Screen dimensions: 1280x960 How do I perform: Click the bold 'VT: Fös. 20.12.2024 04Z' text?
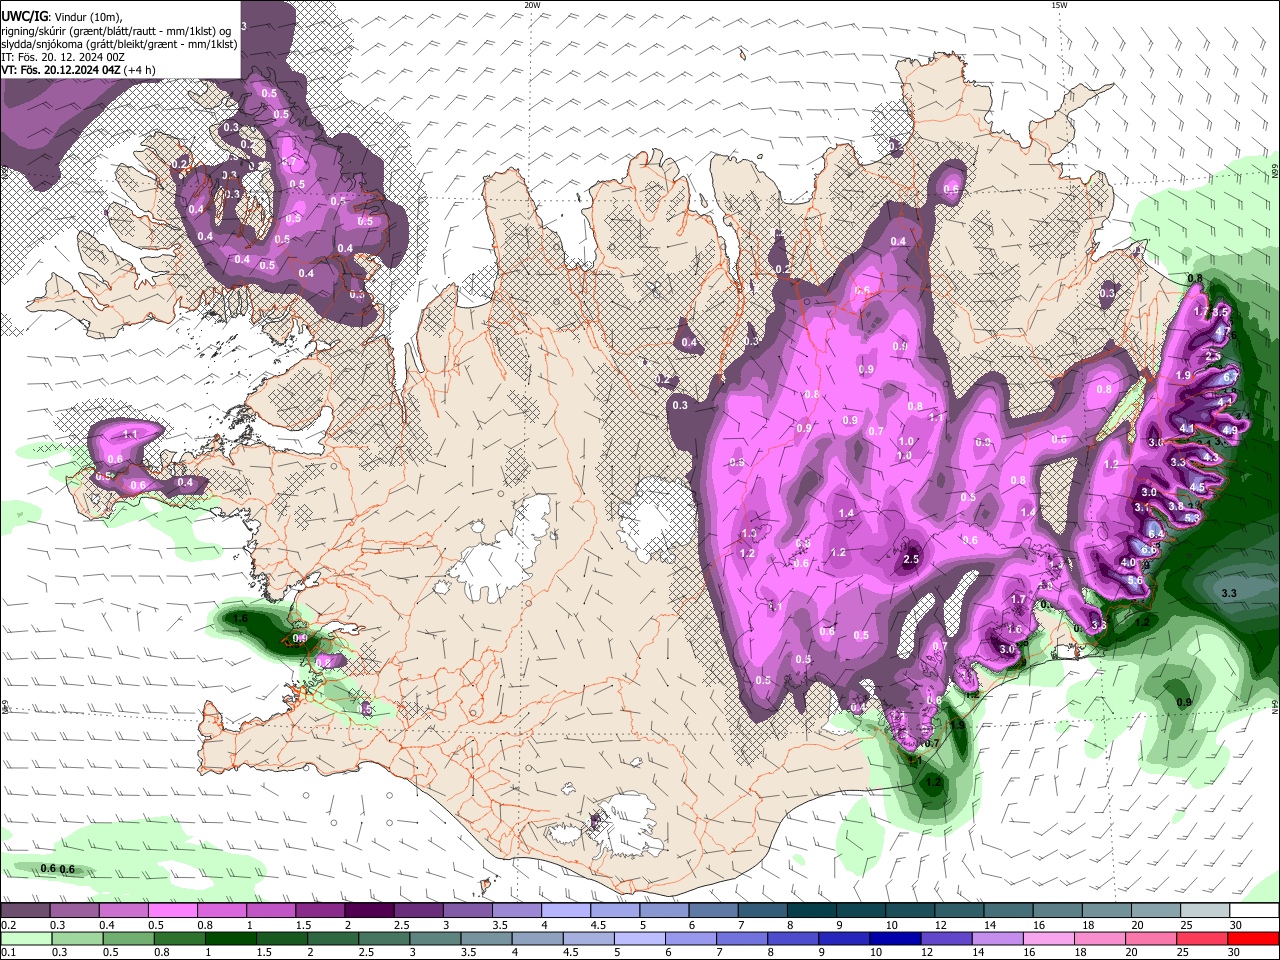pos(62,70)
